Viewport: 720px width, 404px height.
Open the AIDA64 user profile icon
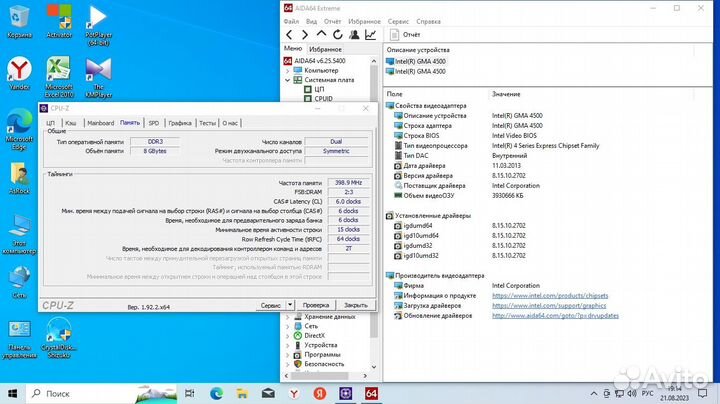click(x=354, y=34)
